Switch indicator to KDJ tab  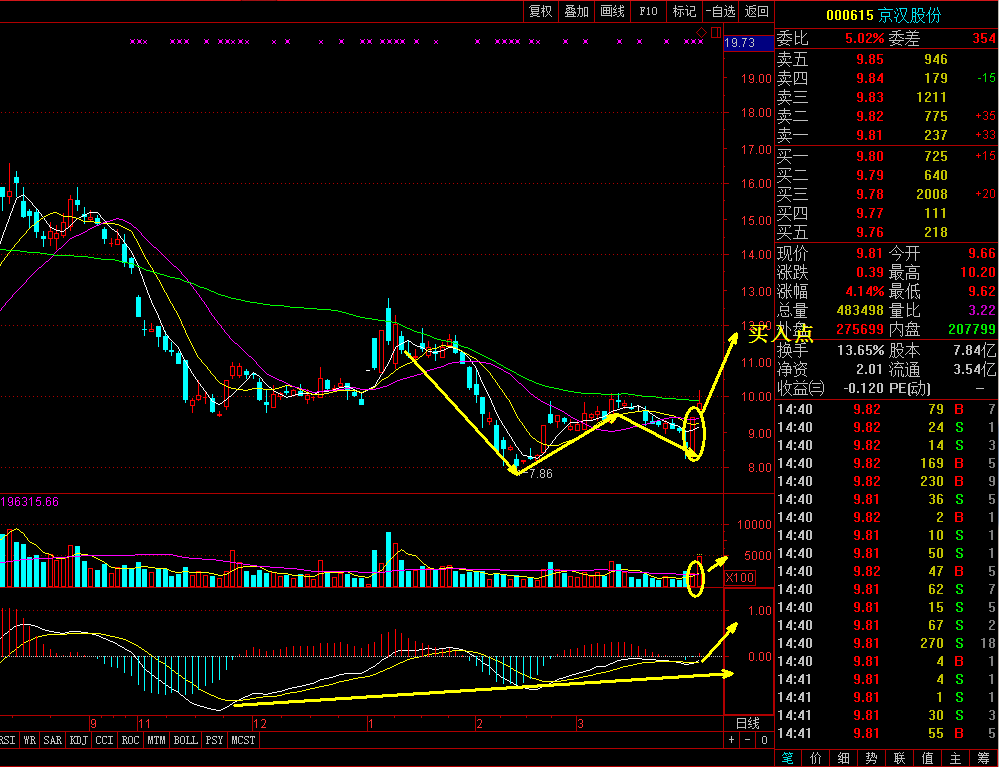[x=77, y=740]
